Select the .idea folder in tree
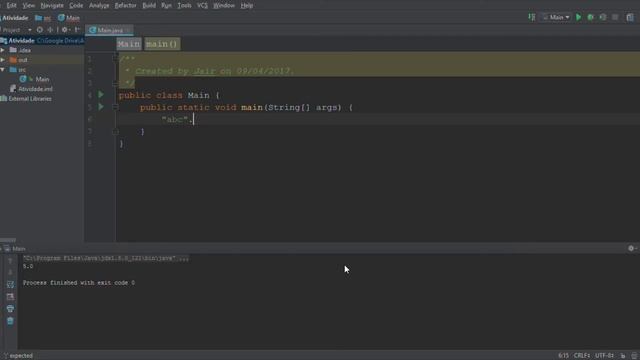 click(x=20, y=50)
